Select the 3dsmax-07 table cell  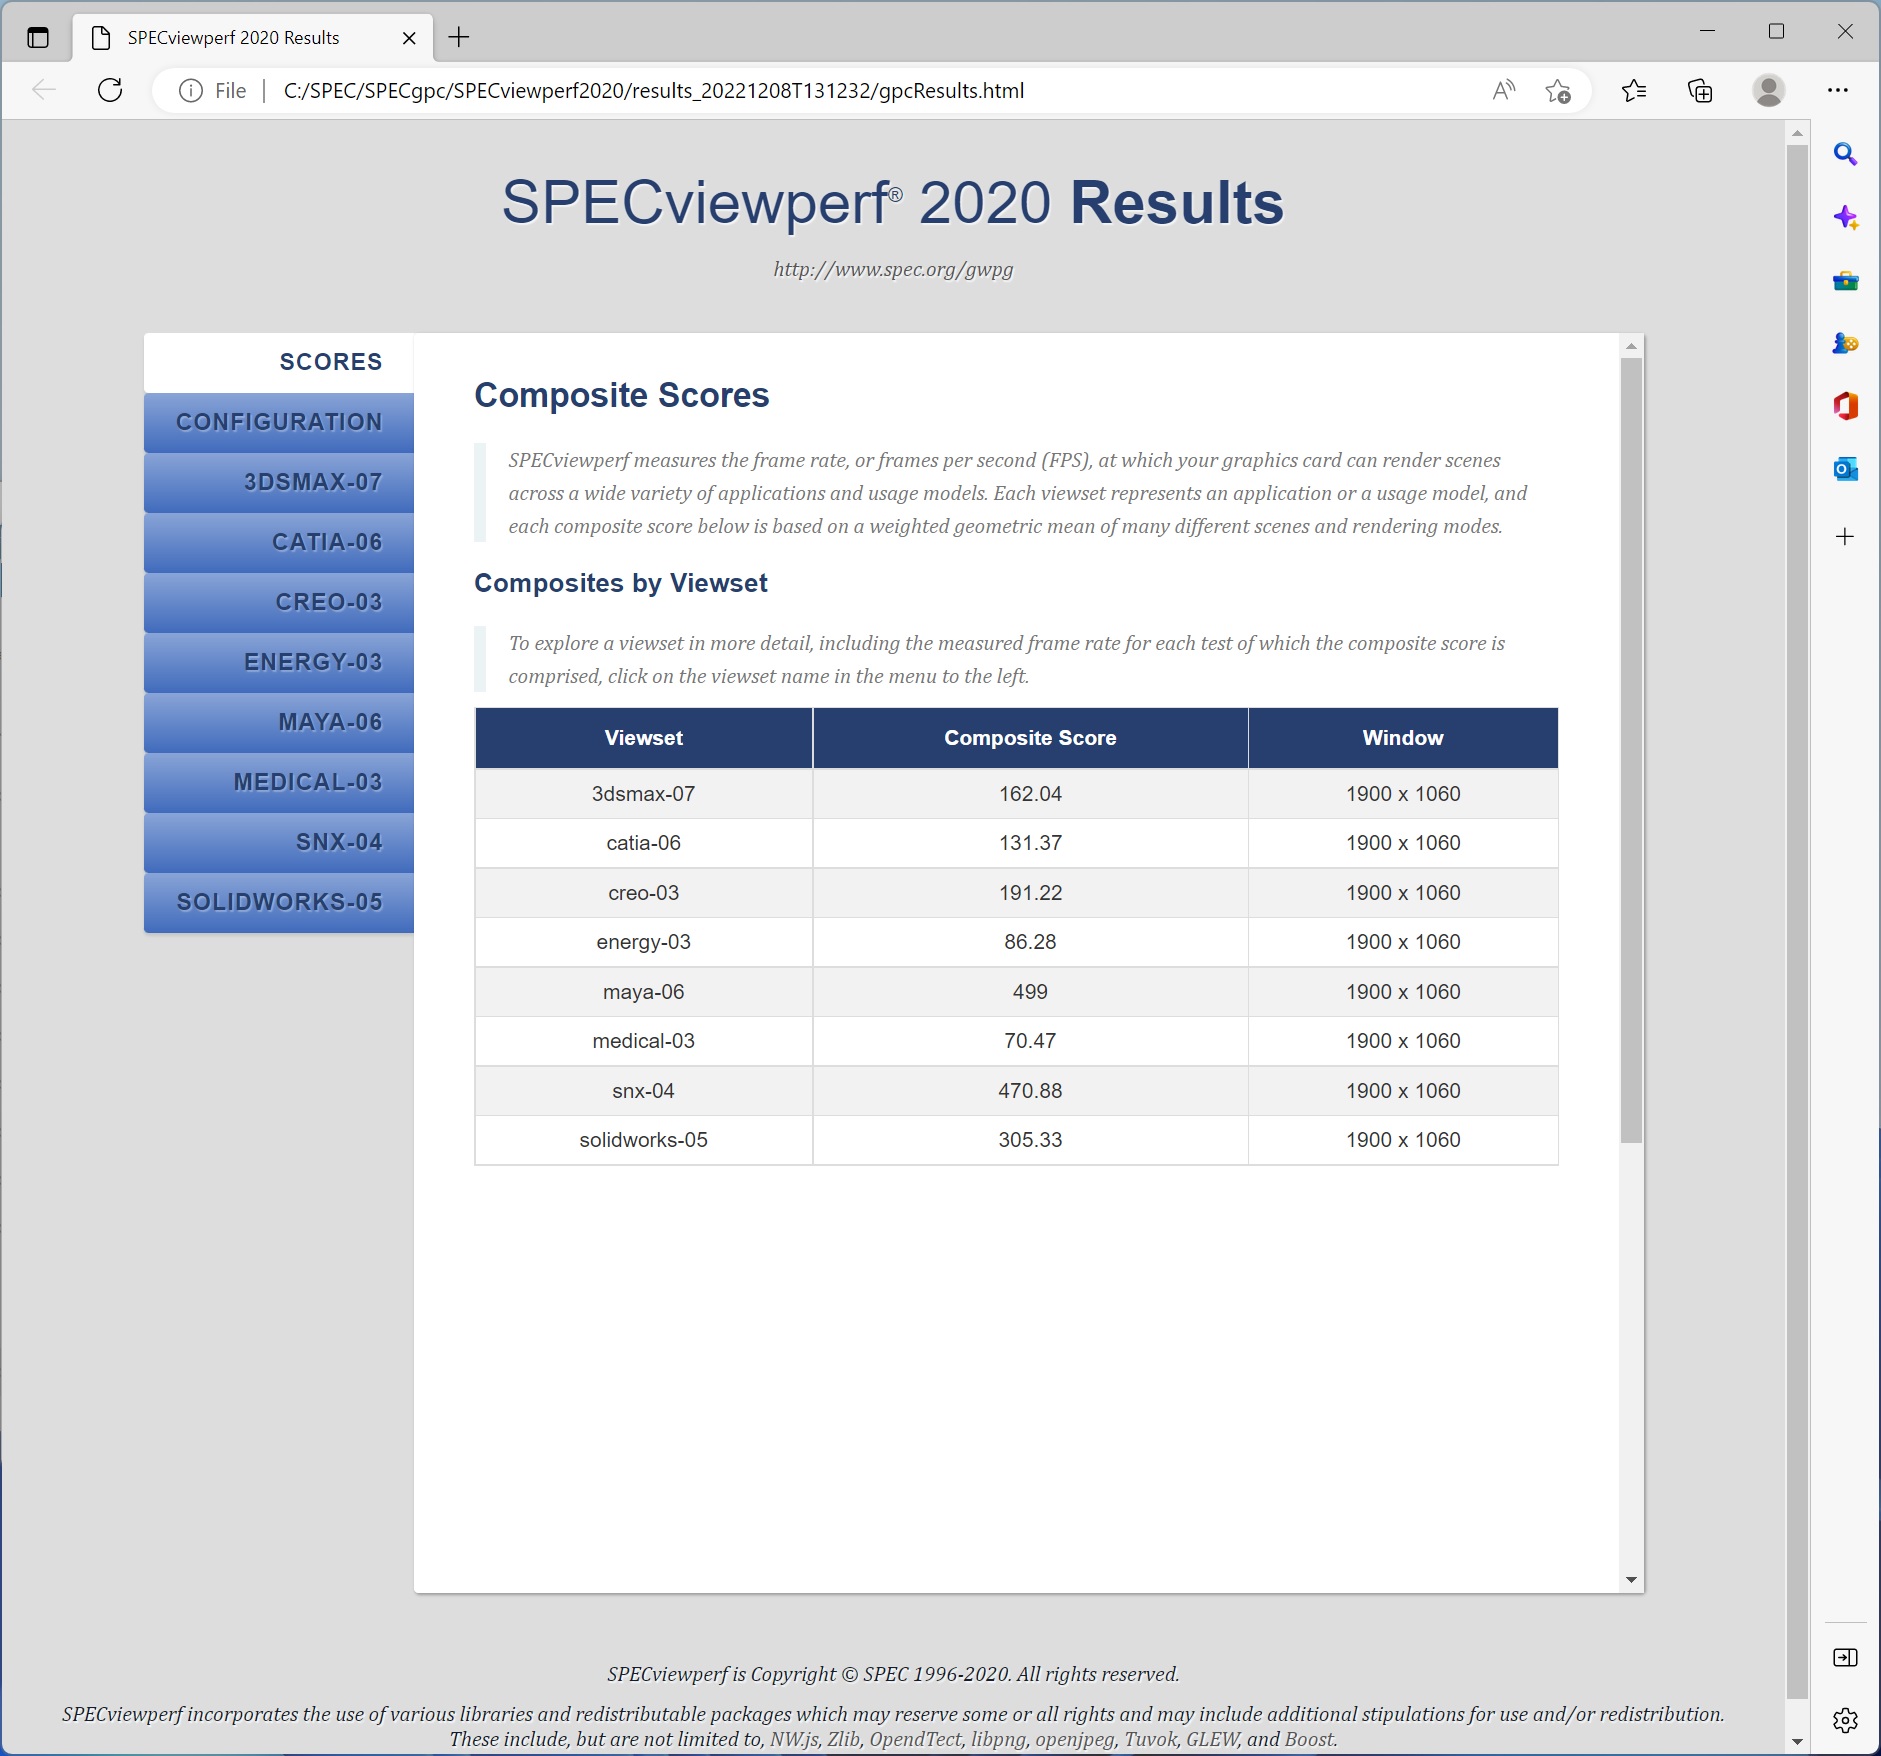[644, 794]
